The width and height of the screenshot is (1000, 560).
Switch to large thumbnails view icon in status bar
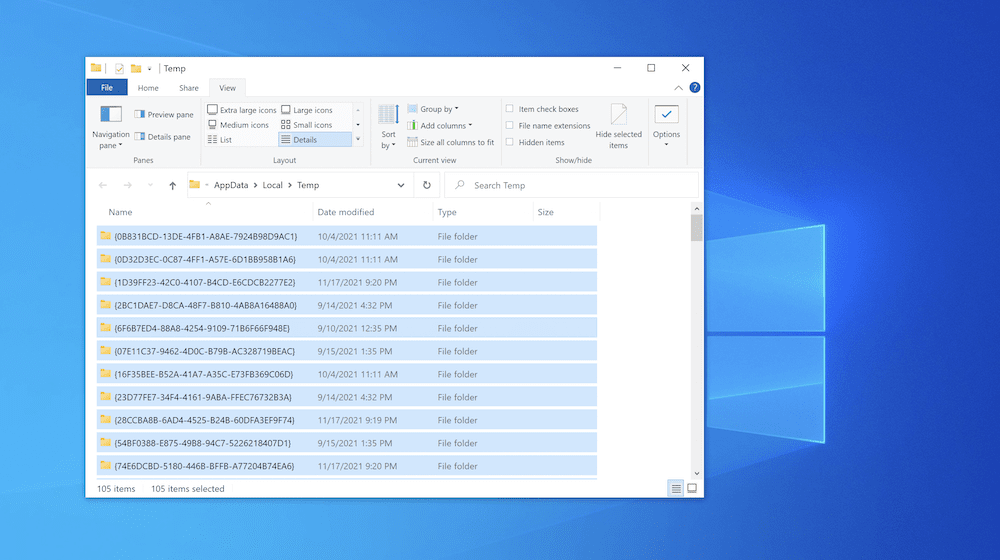pos(690,489)
